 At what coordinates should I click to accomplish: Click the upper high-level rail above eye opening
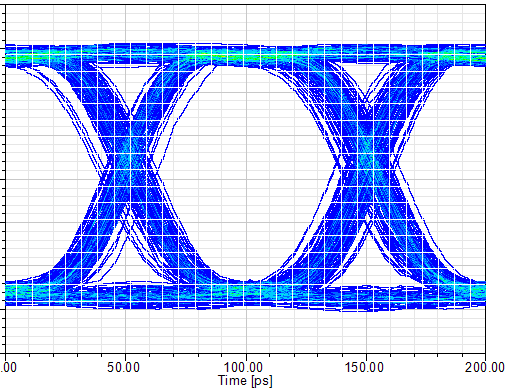pyautogui.click(x=247, y=55)
